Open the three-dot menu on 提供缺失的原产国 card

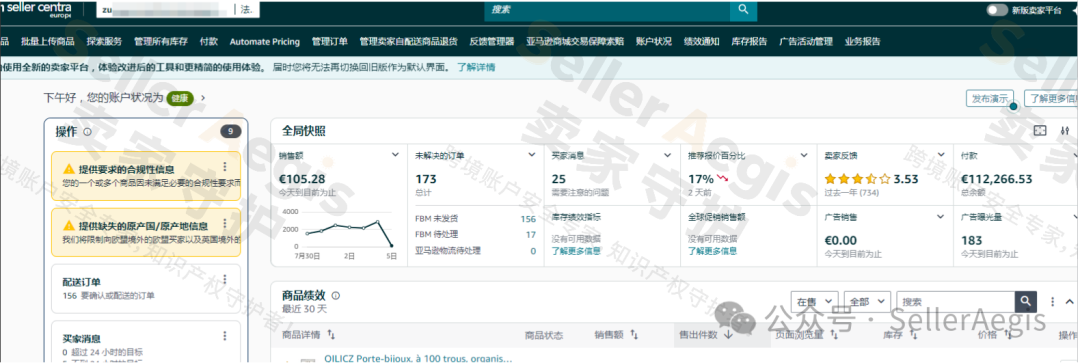coord(225,223)
